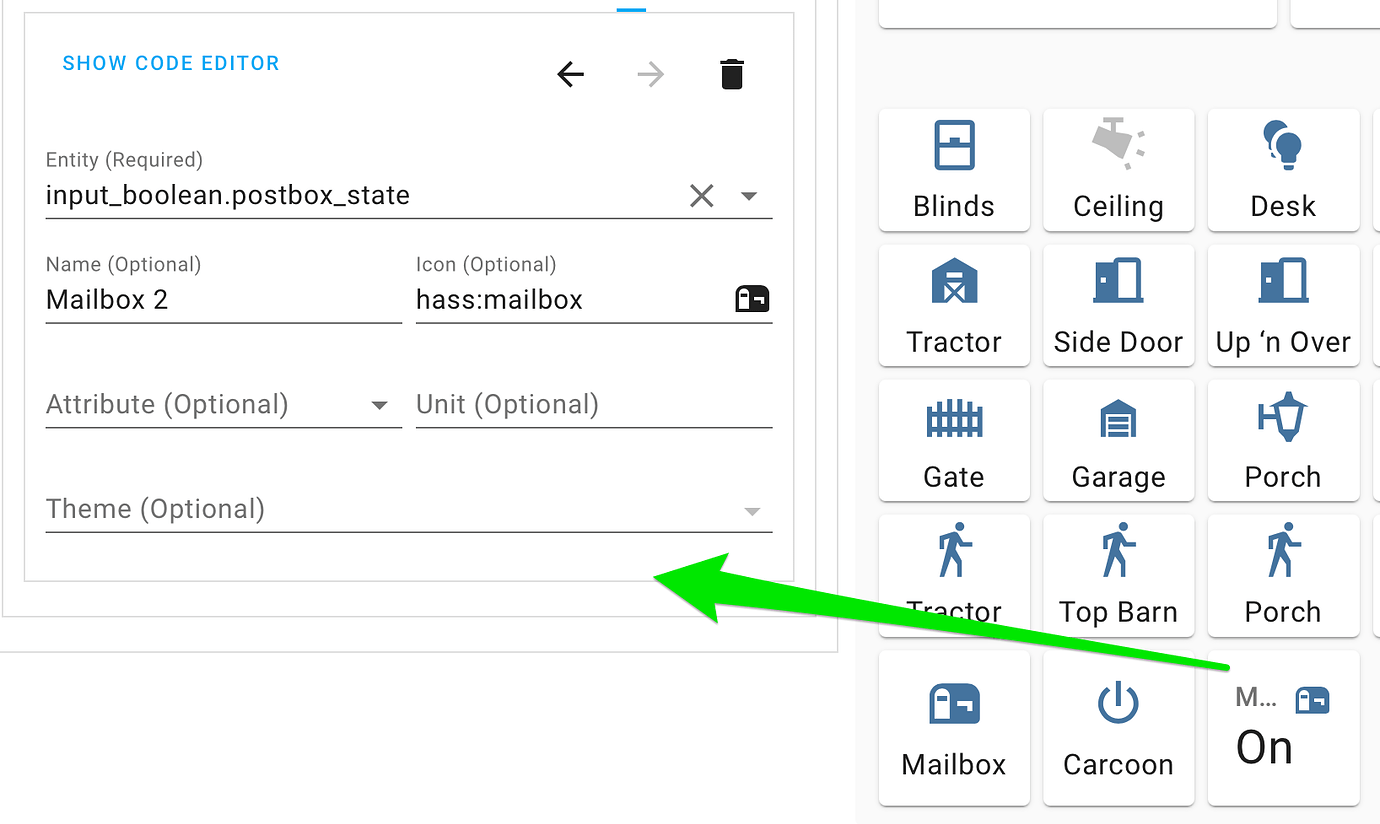Image resolution: width=1380 pixels, height=824 pixels.
Task: Select the Blinds card icon
Action: click(953, 145)
